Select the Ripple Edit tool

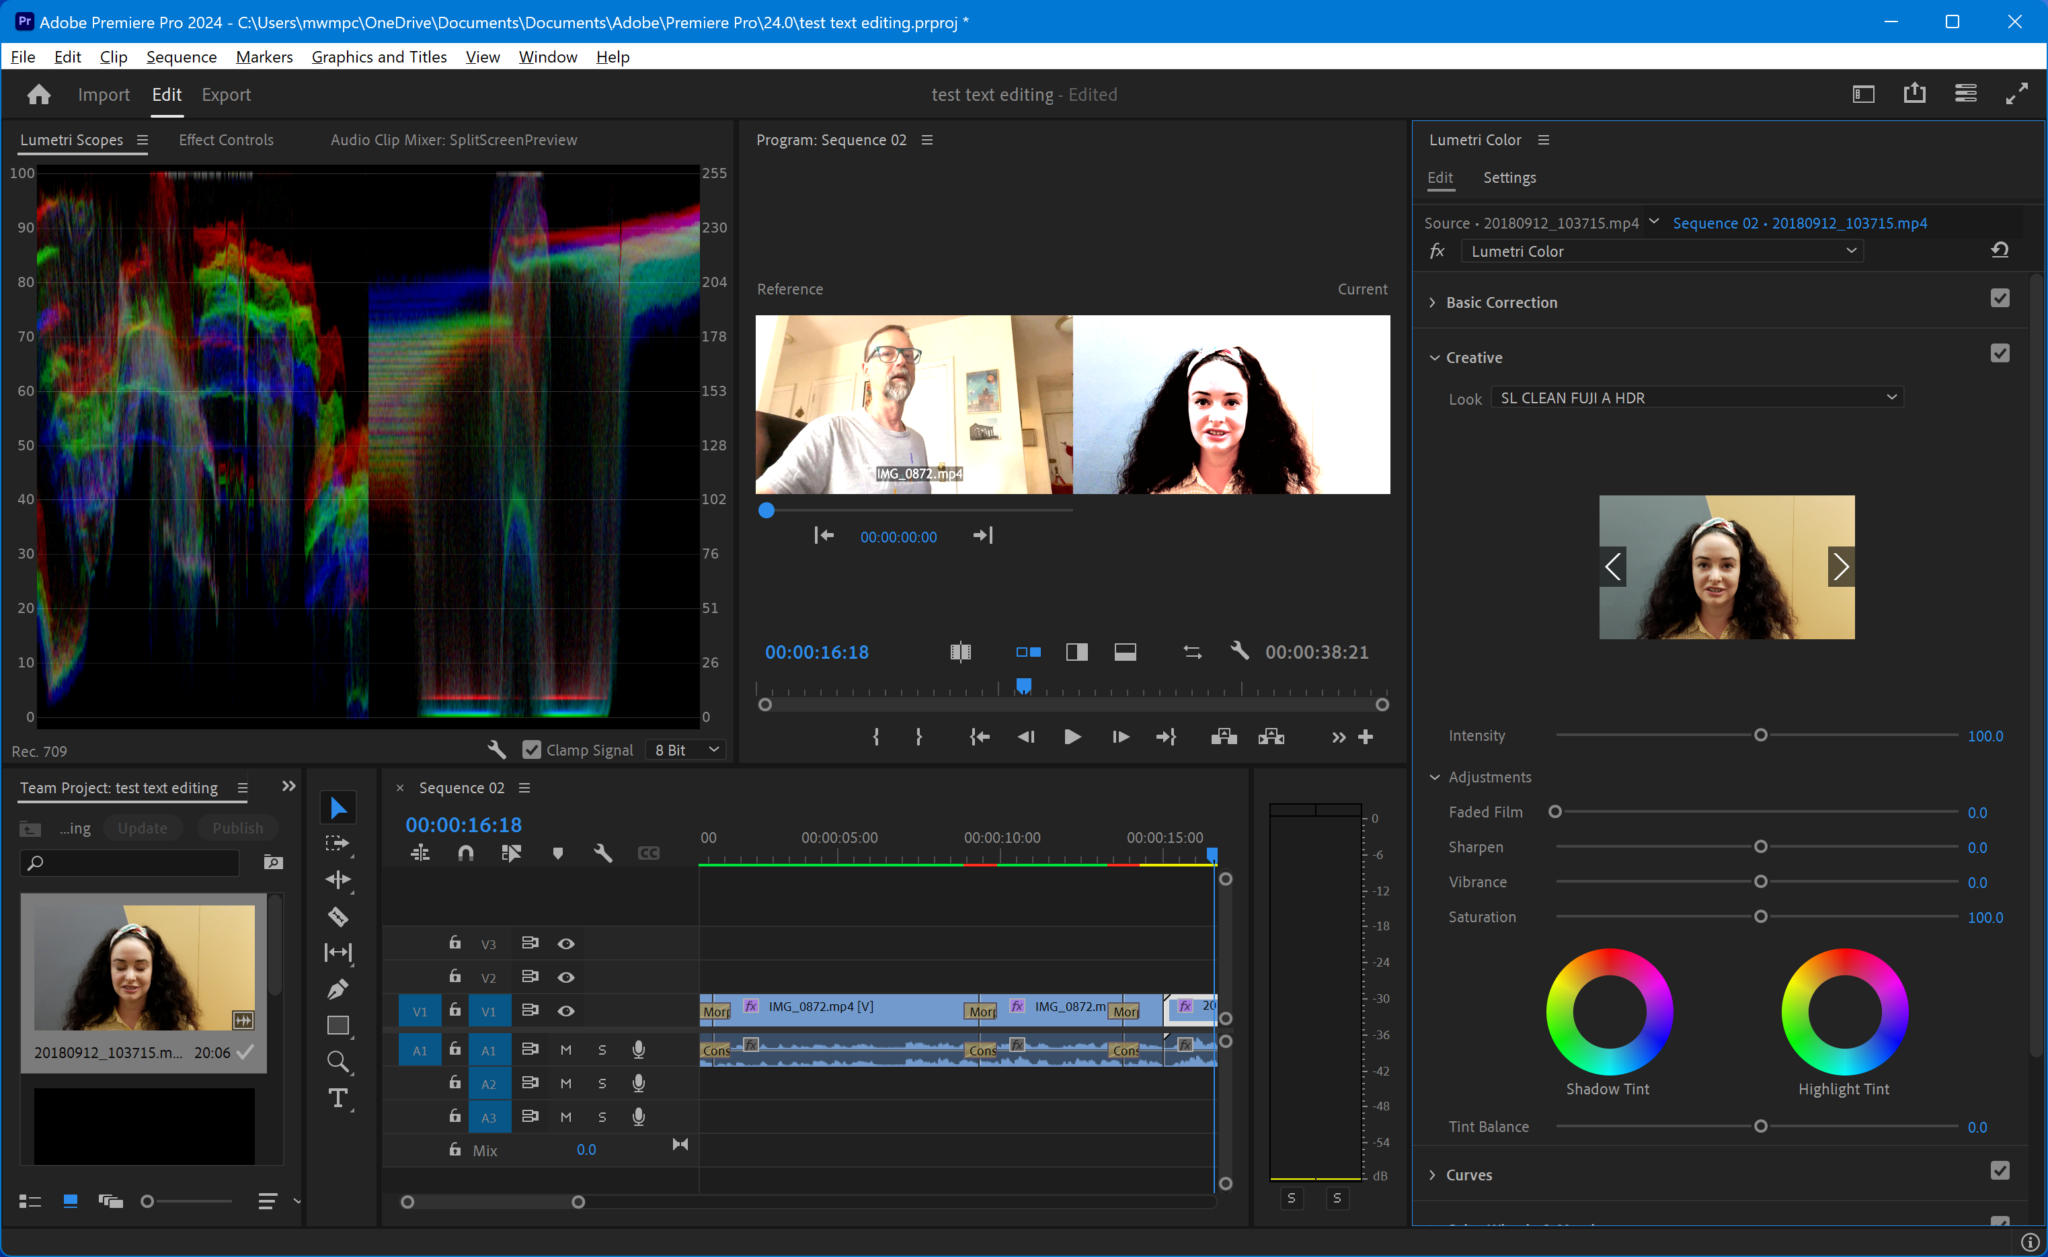[x=337, y=880]
